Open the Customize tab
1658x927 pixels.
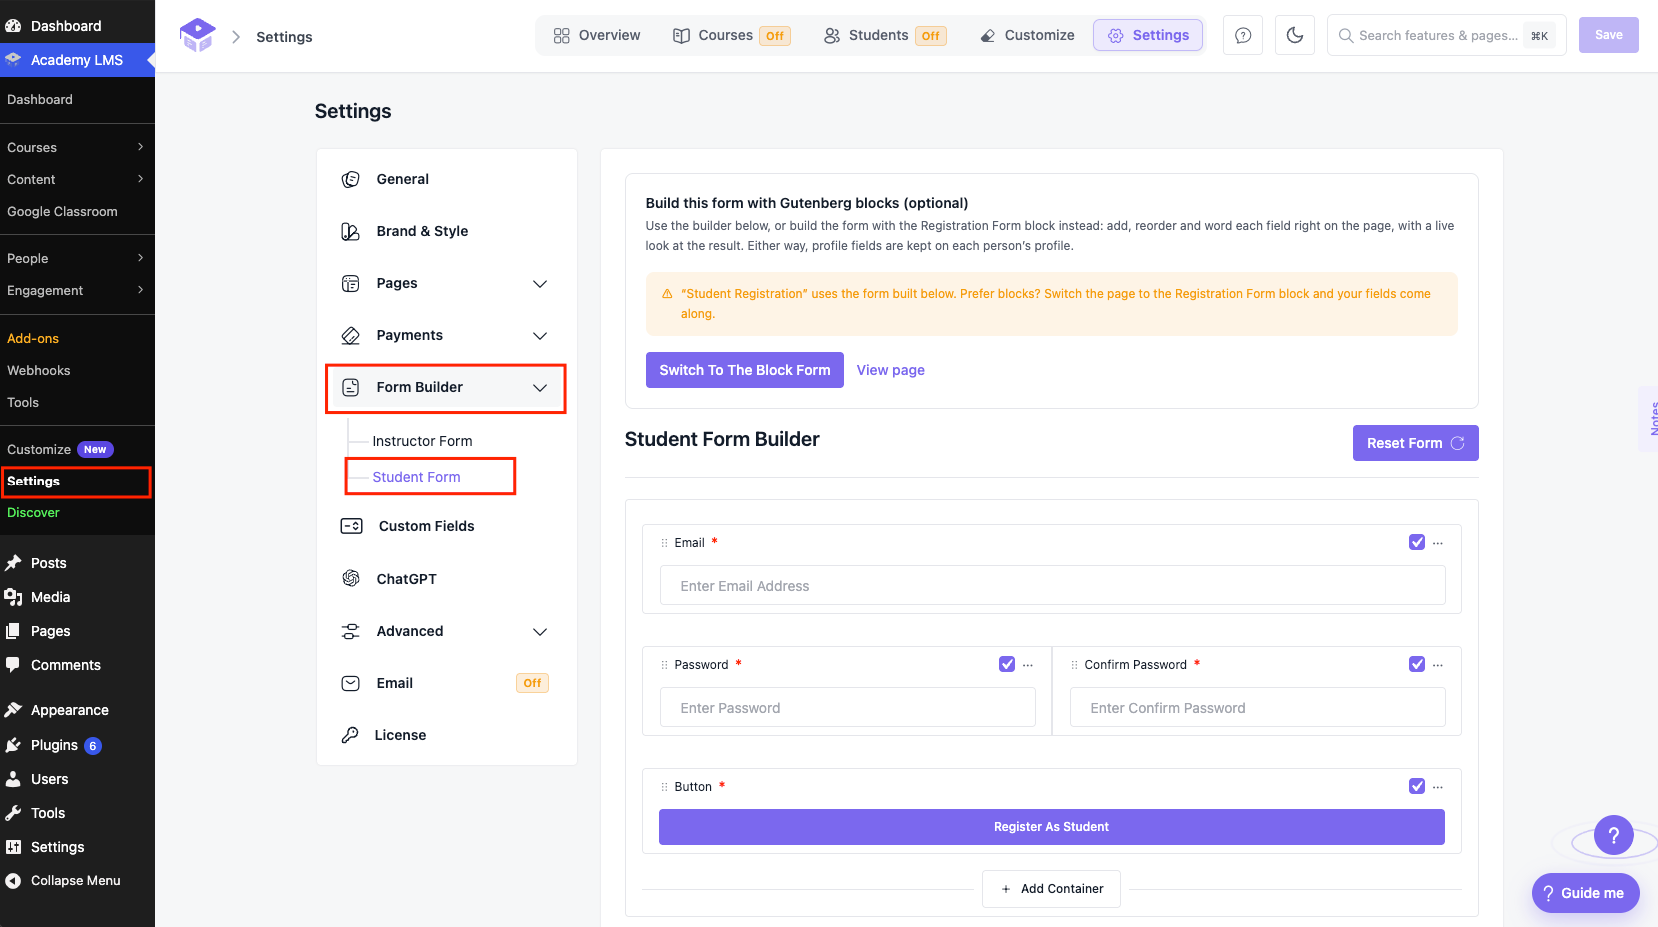1027,35
